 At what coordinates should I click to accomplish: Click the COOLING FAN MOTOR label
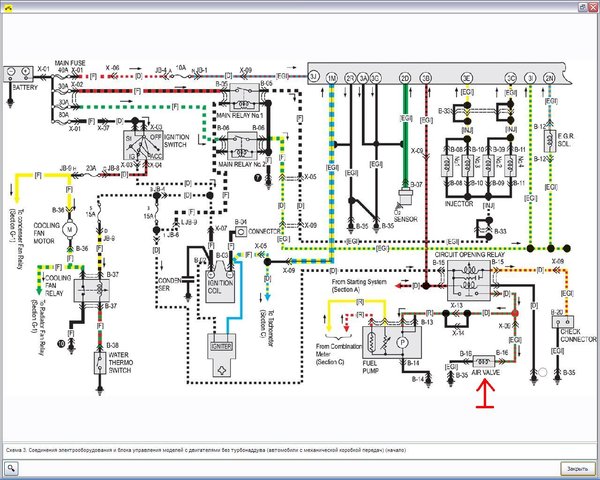click(46, 233)
